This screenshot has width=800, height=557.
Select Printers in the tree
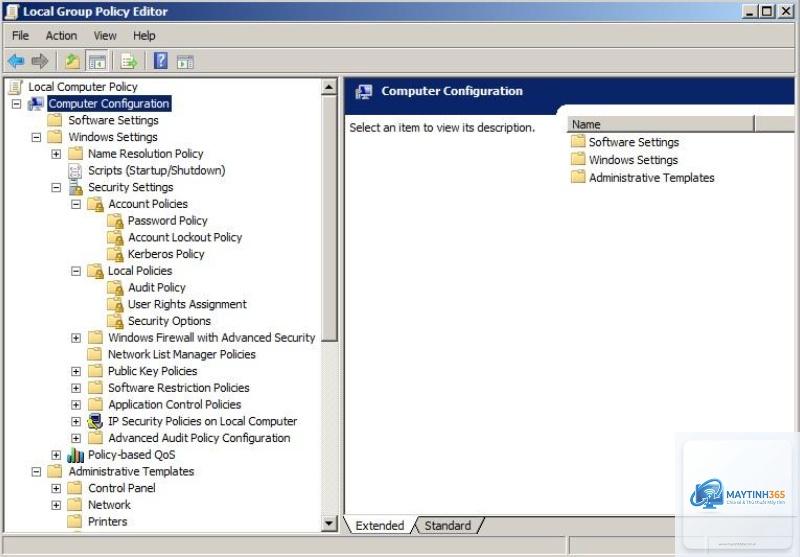coord(108,521)
